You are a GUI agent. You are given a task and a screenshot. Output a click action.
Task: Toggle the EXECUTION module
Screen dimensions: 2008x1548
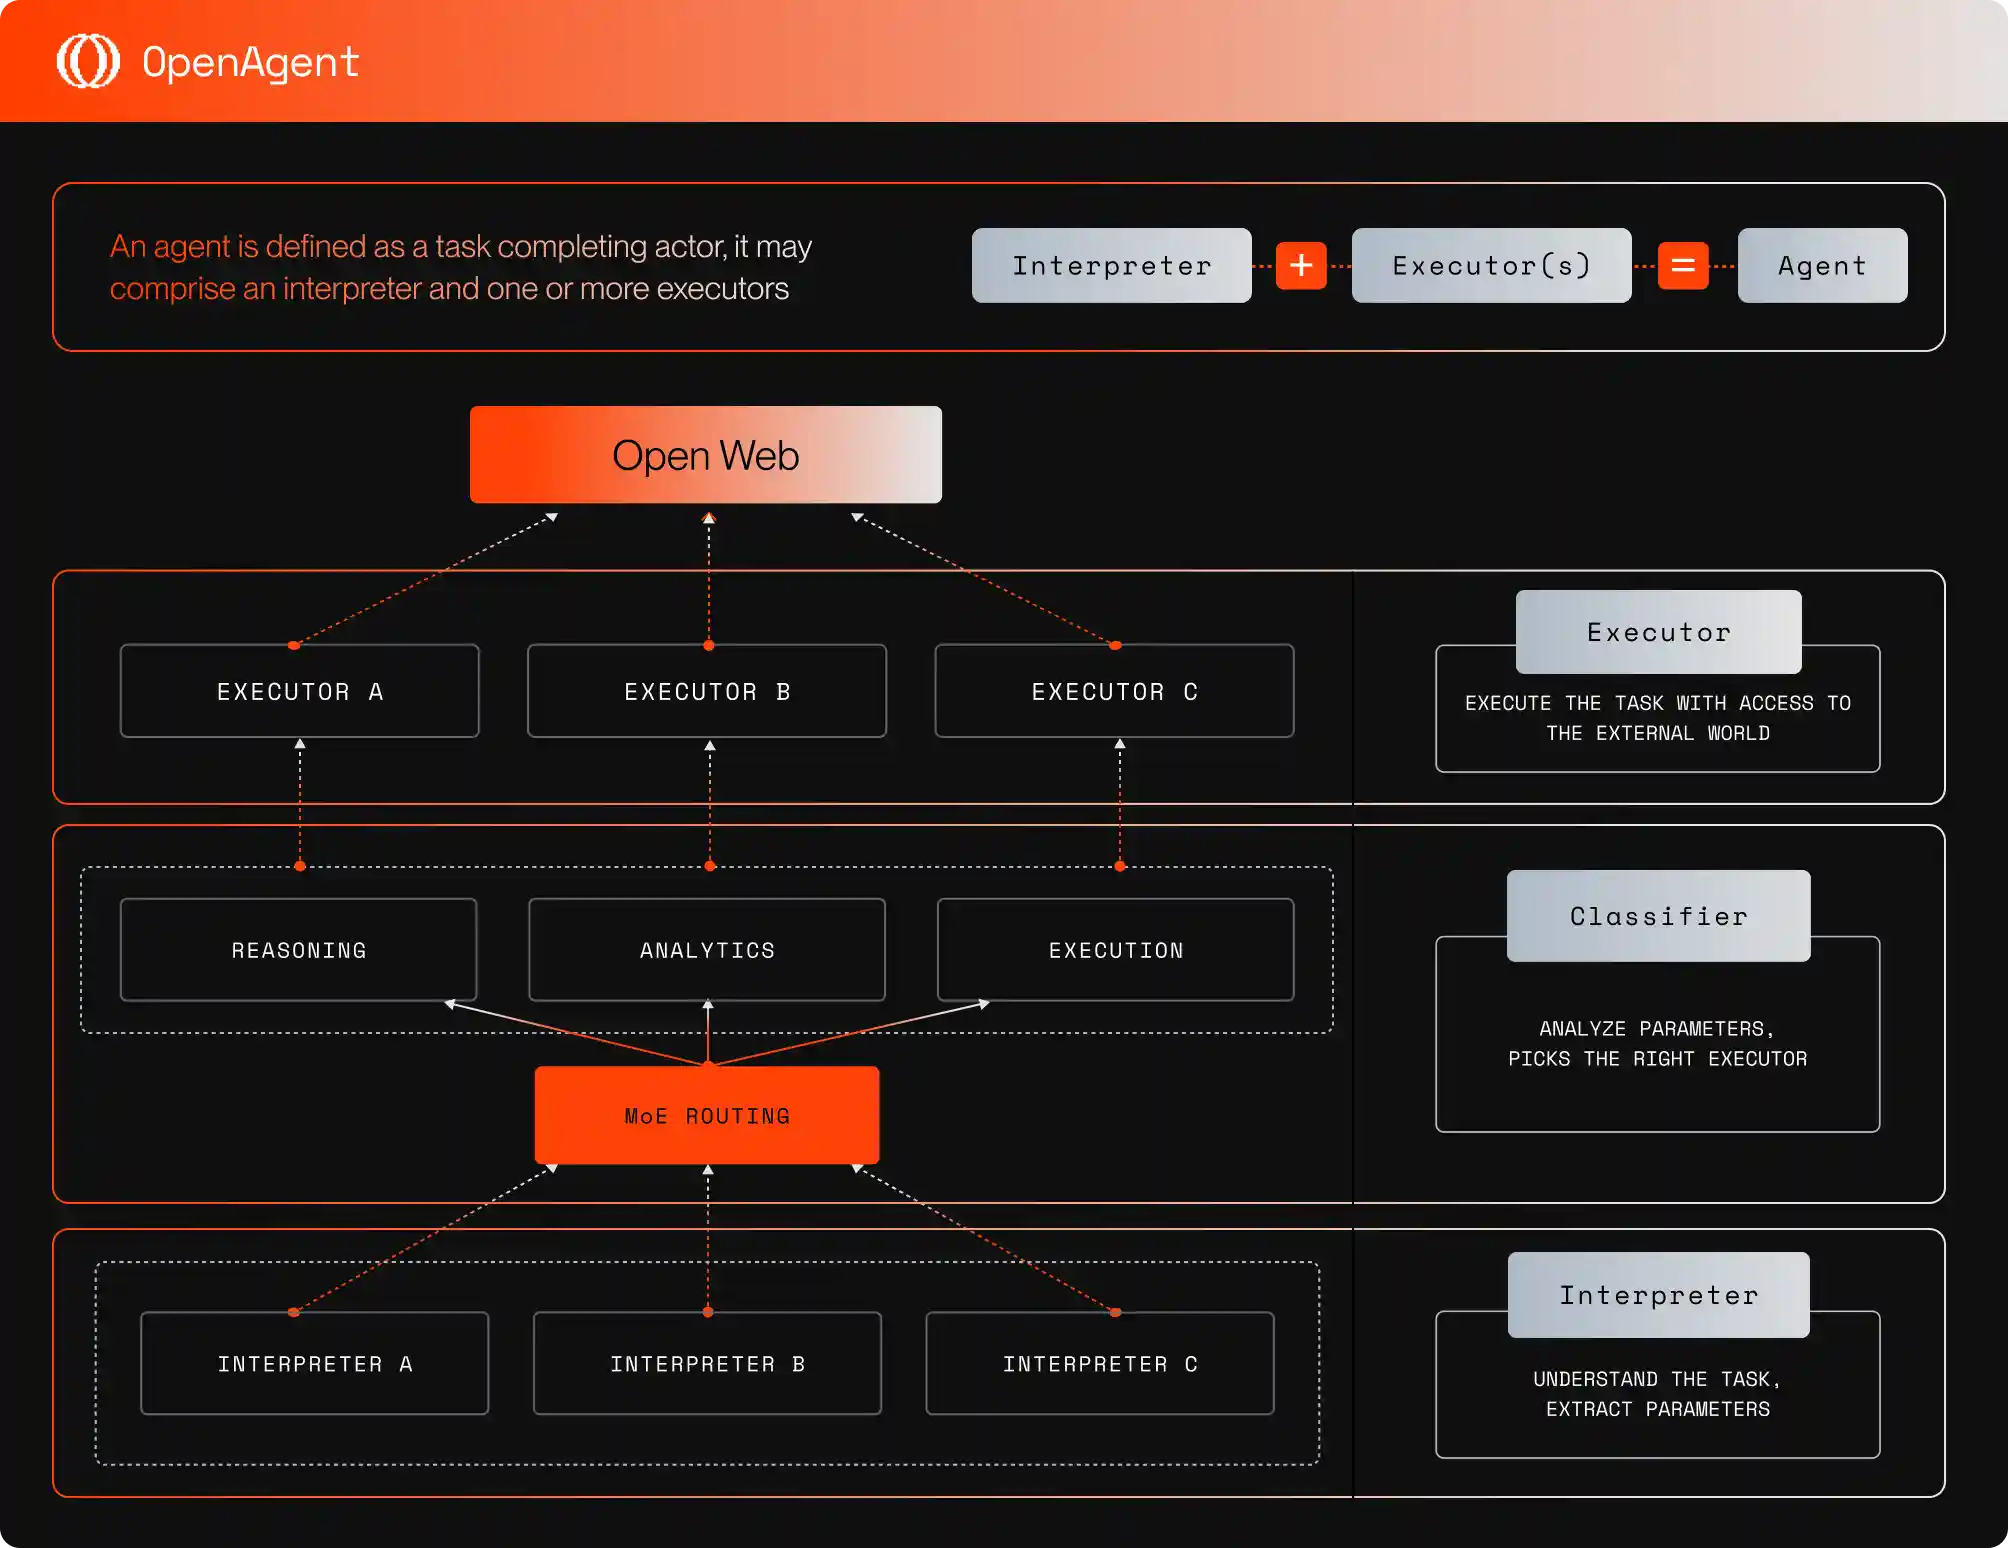point(1115,949)
